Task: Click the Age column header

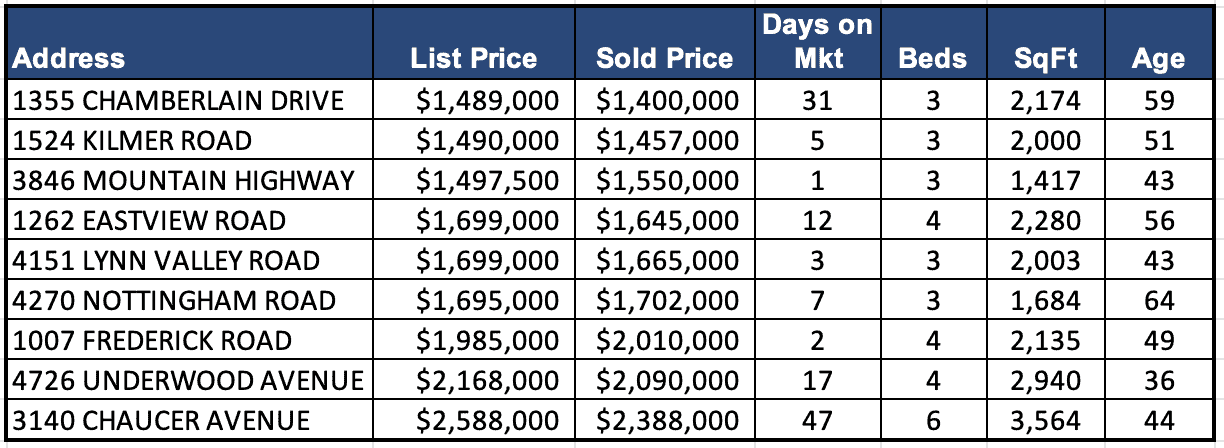Action: click(1158, 58)
